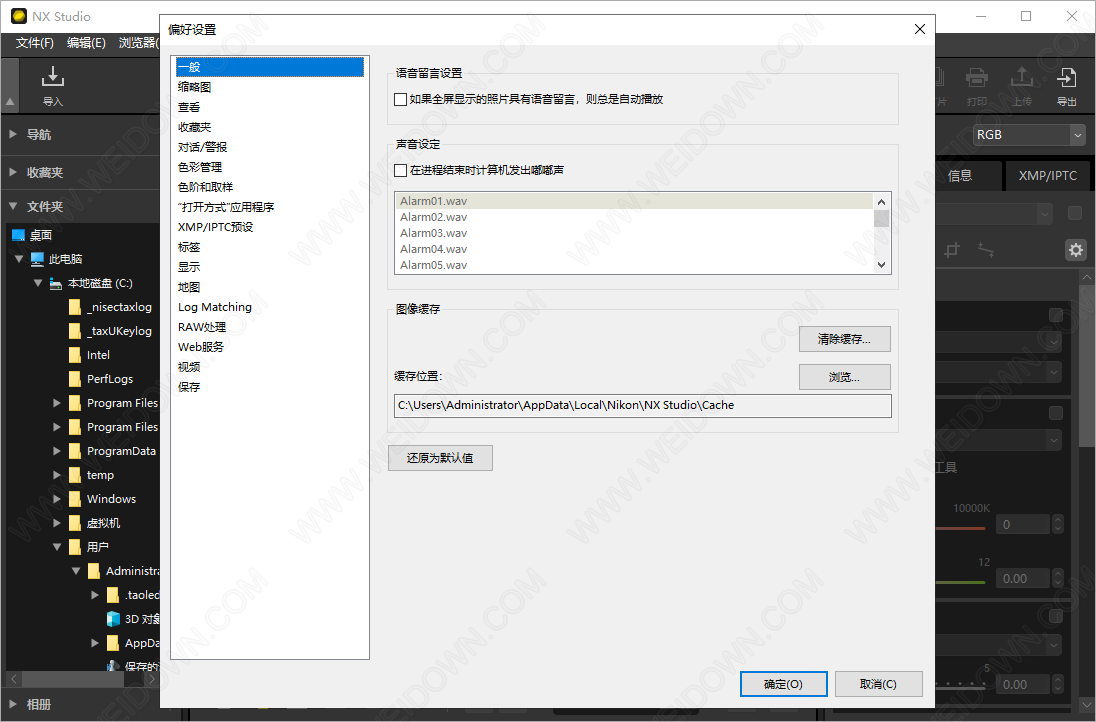This screenshot has width=1096, height=722.
Task: Expand the 导航 panel section
Action: pos(13,134)
